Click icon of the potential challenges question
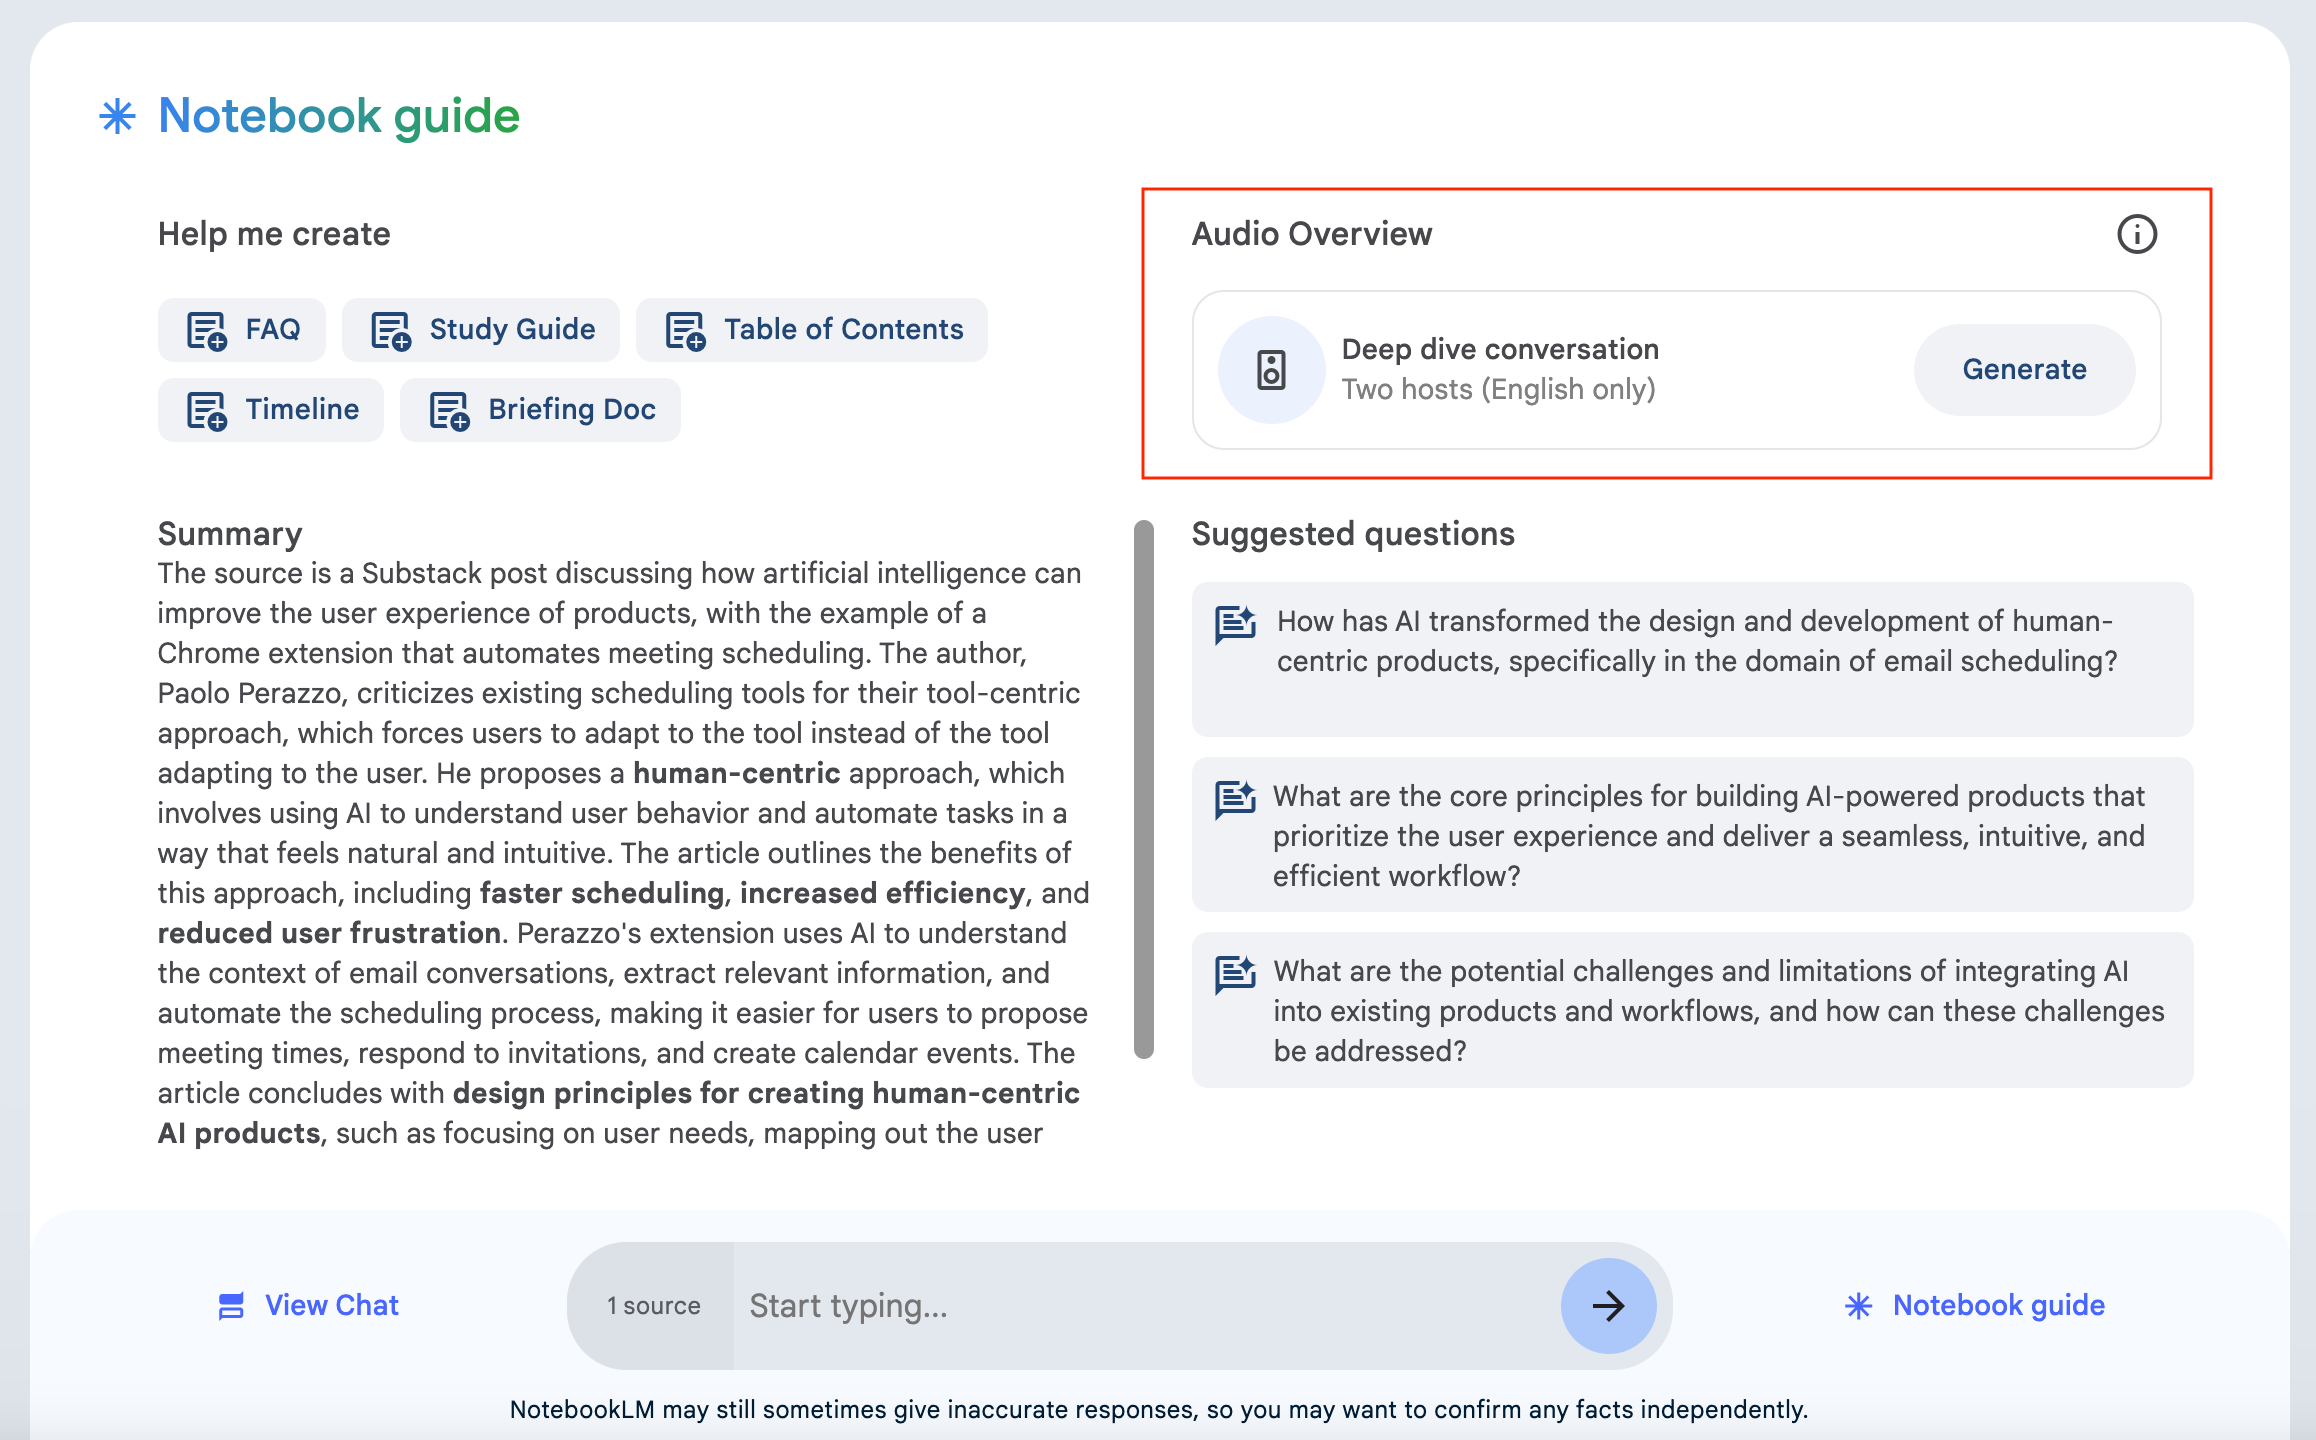 [1235, 974]
